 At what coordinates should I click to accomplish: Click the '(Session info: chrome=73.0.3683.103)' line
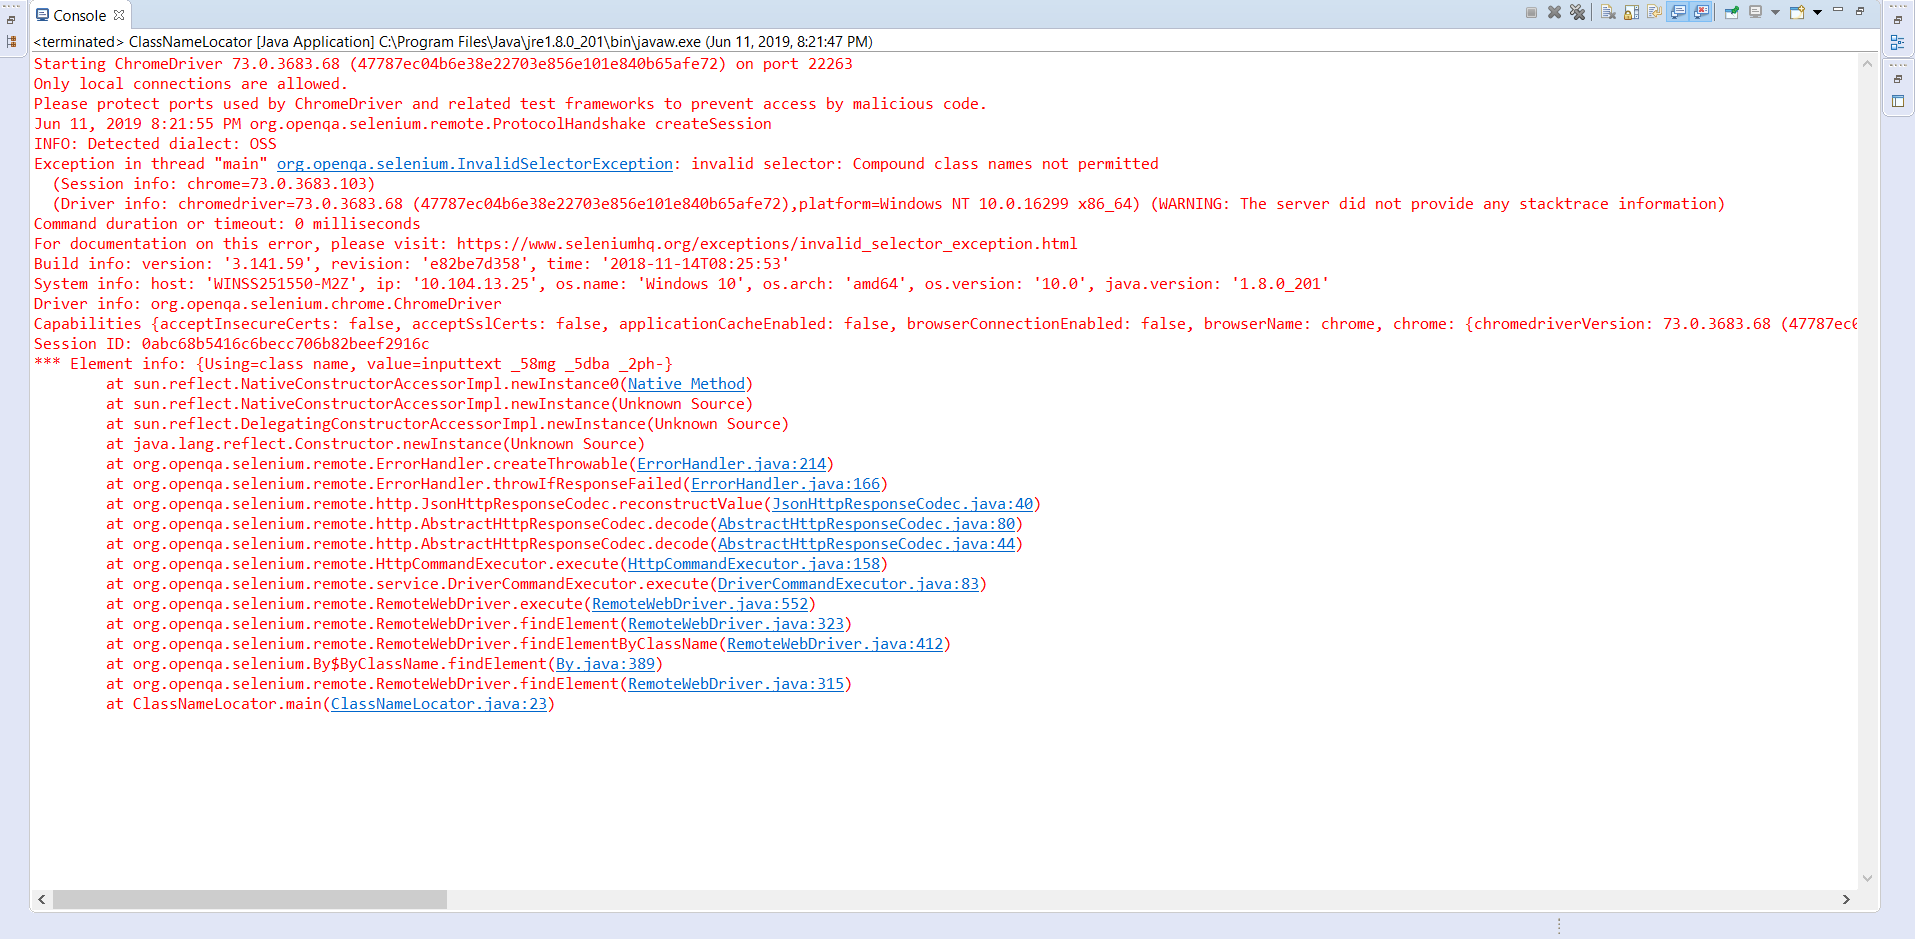pos(214,184)
